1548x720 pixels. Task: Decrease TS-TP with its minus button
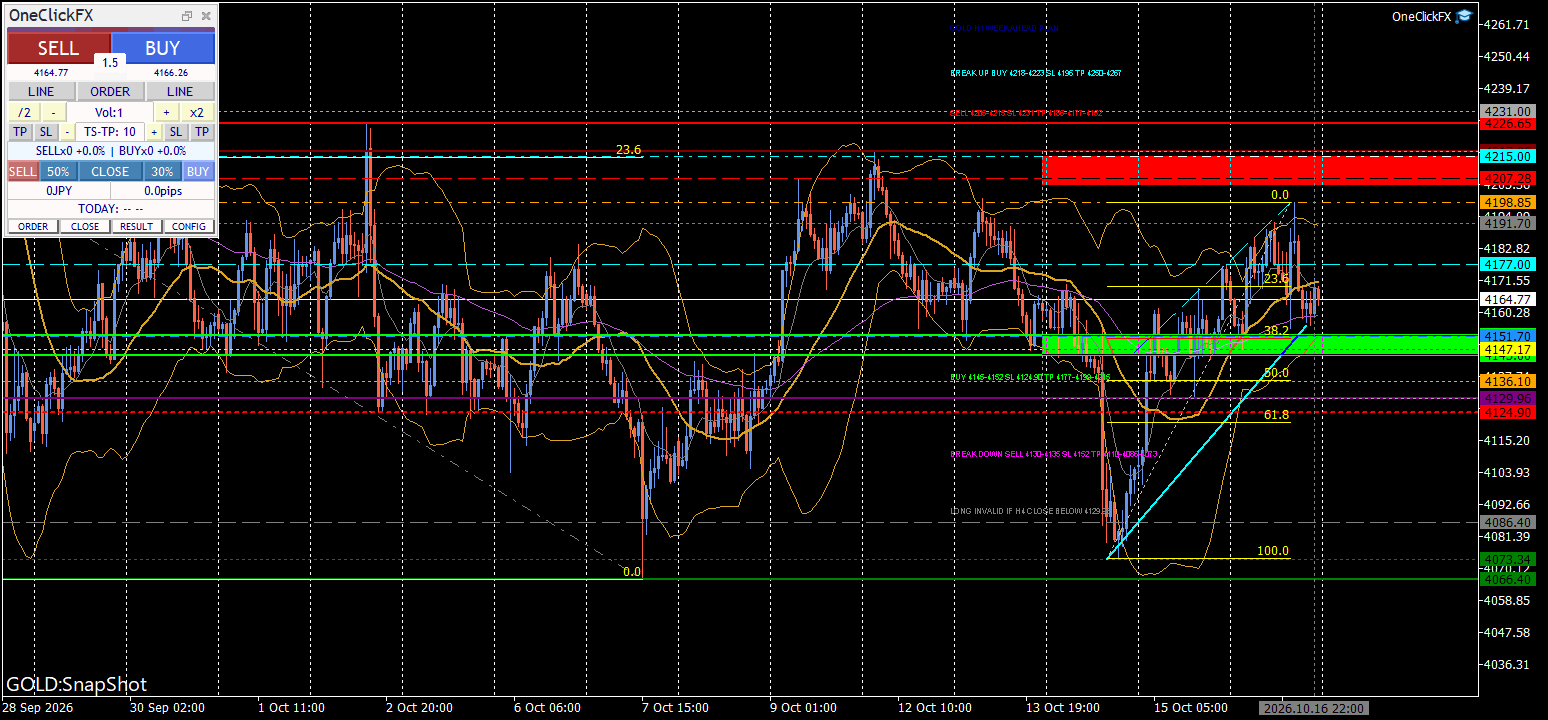pyautogui.click(x=67, y=132)
